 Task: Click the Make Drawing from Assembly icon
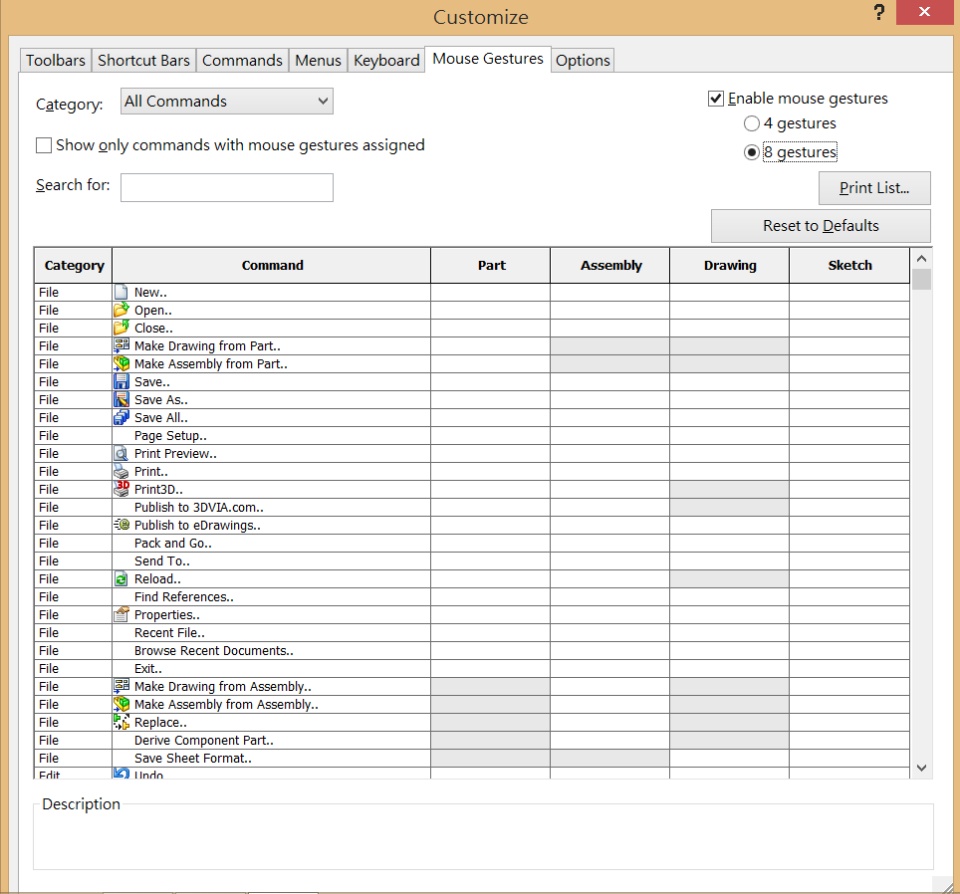tap(121, 686)
